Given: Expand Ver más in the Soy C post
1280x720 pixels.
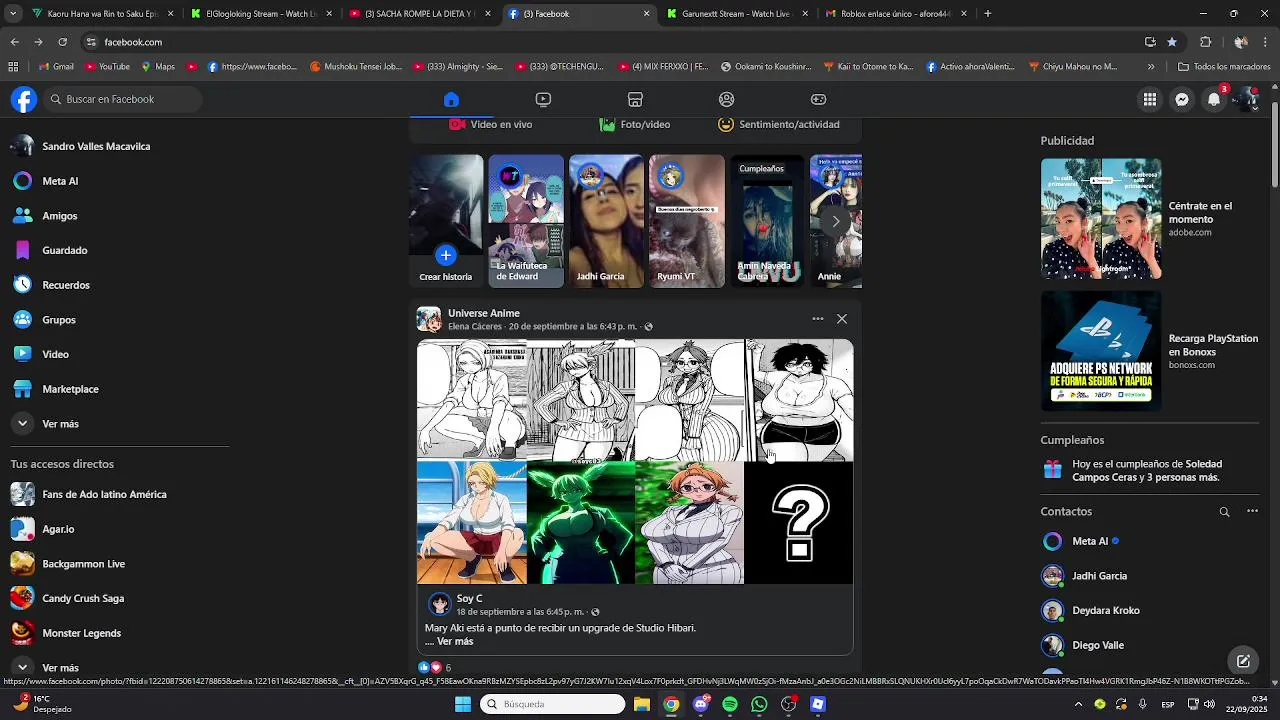Looking at the screenshot, I should coord(455,642).
